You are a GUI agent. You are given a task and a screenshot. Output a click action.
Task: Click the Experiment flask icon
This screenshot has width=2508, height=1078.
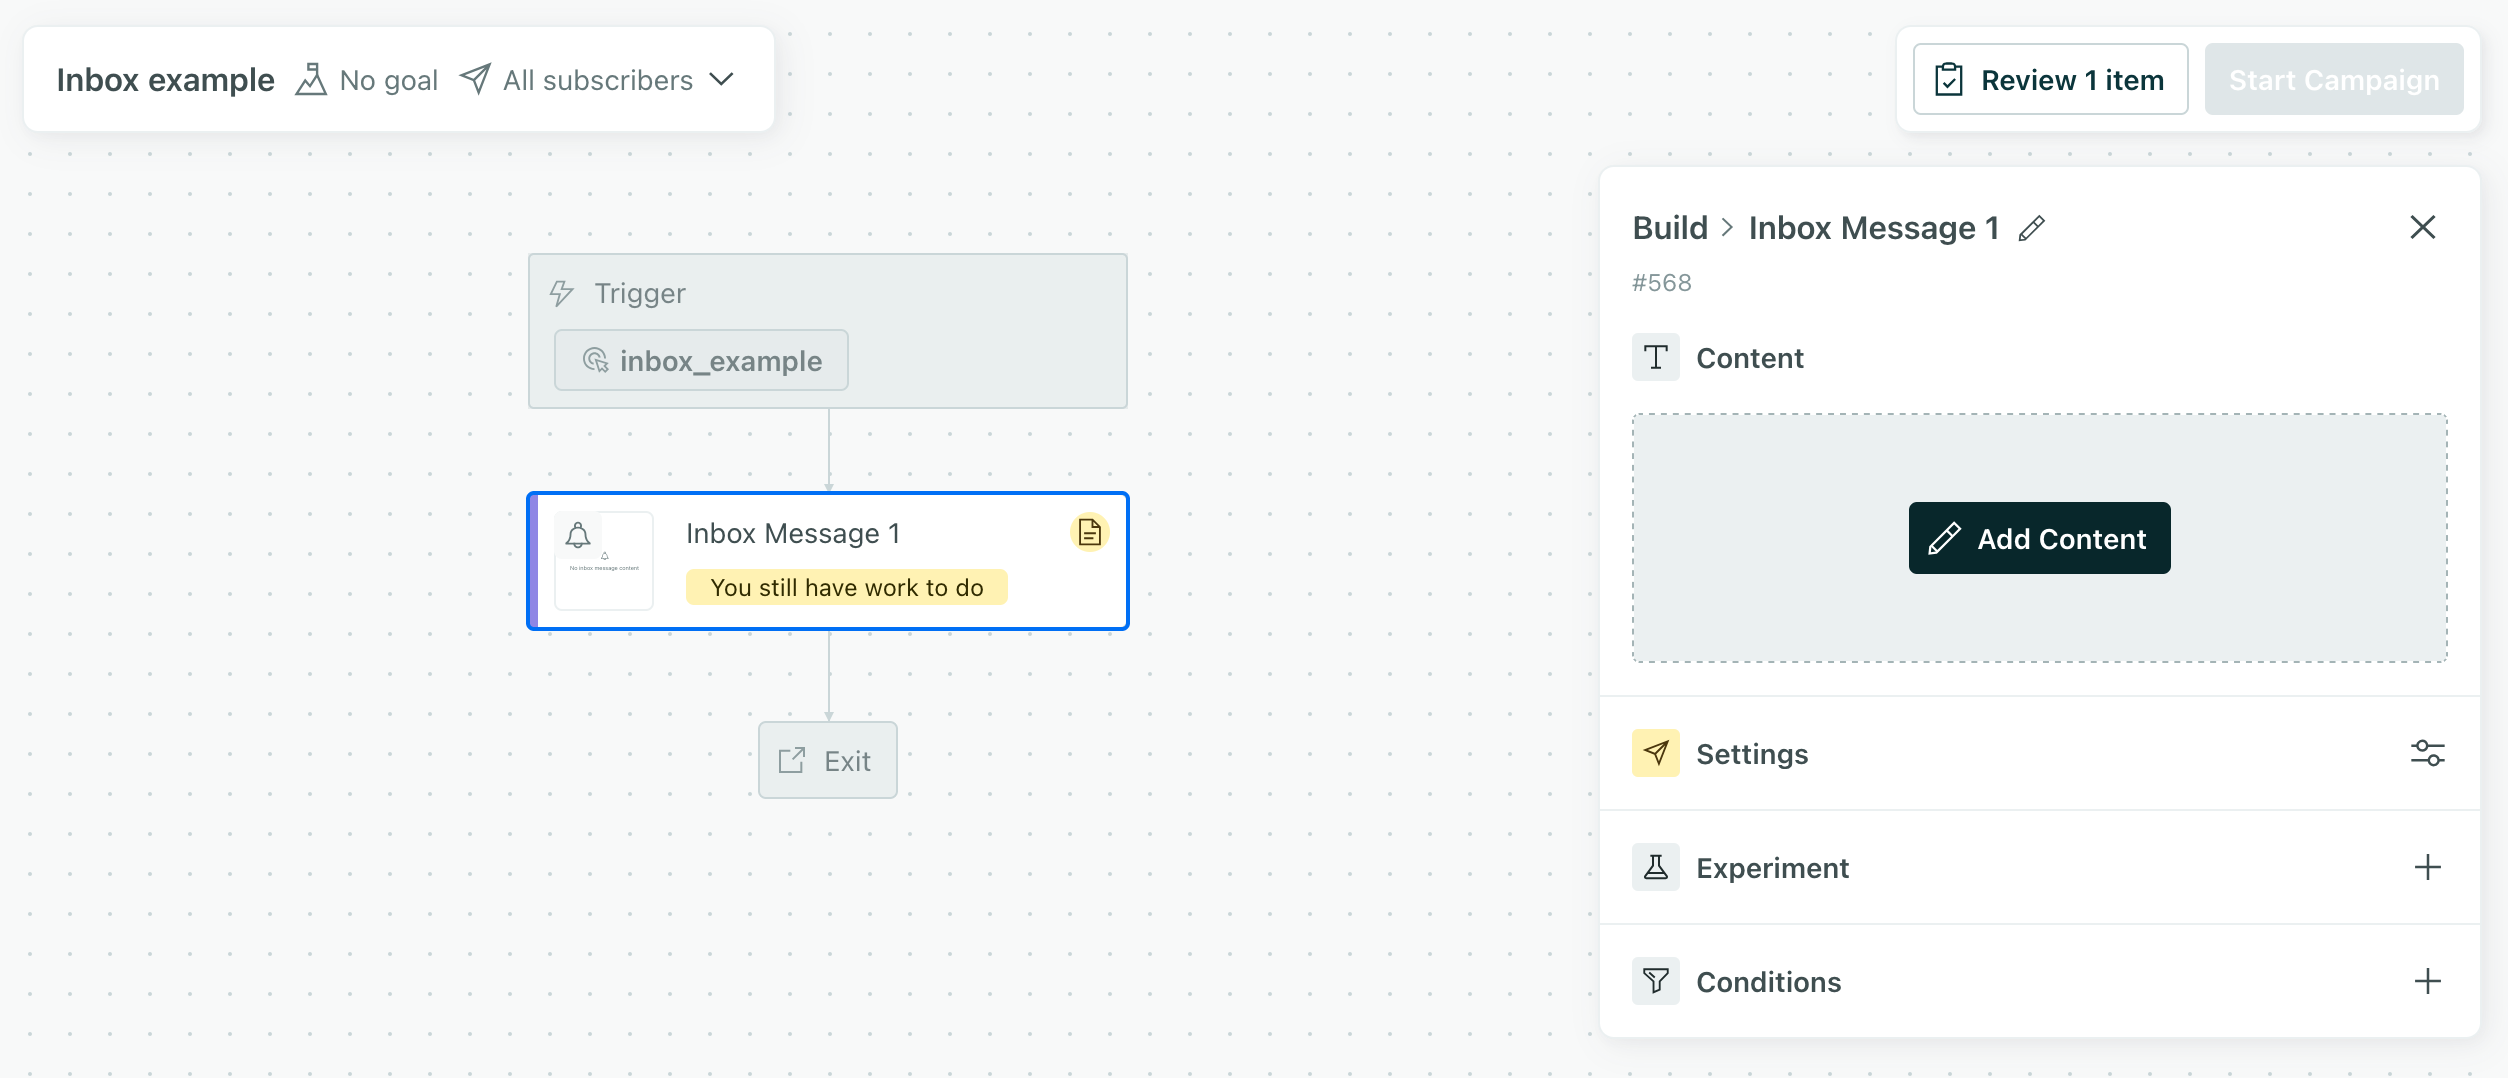pyautogui.click(x=1656, y=868)
